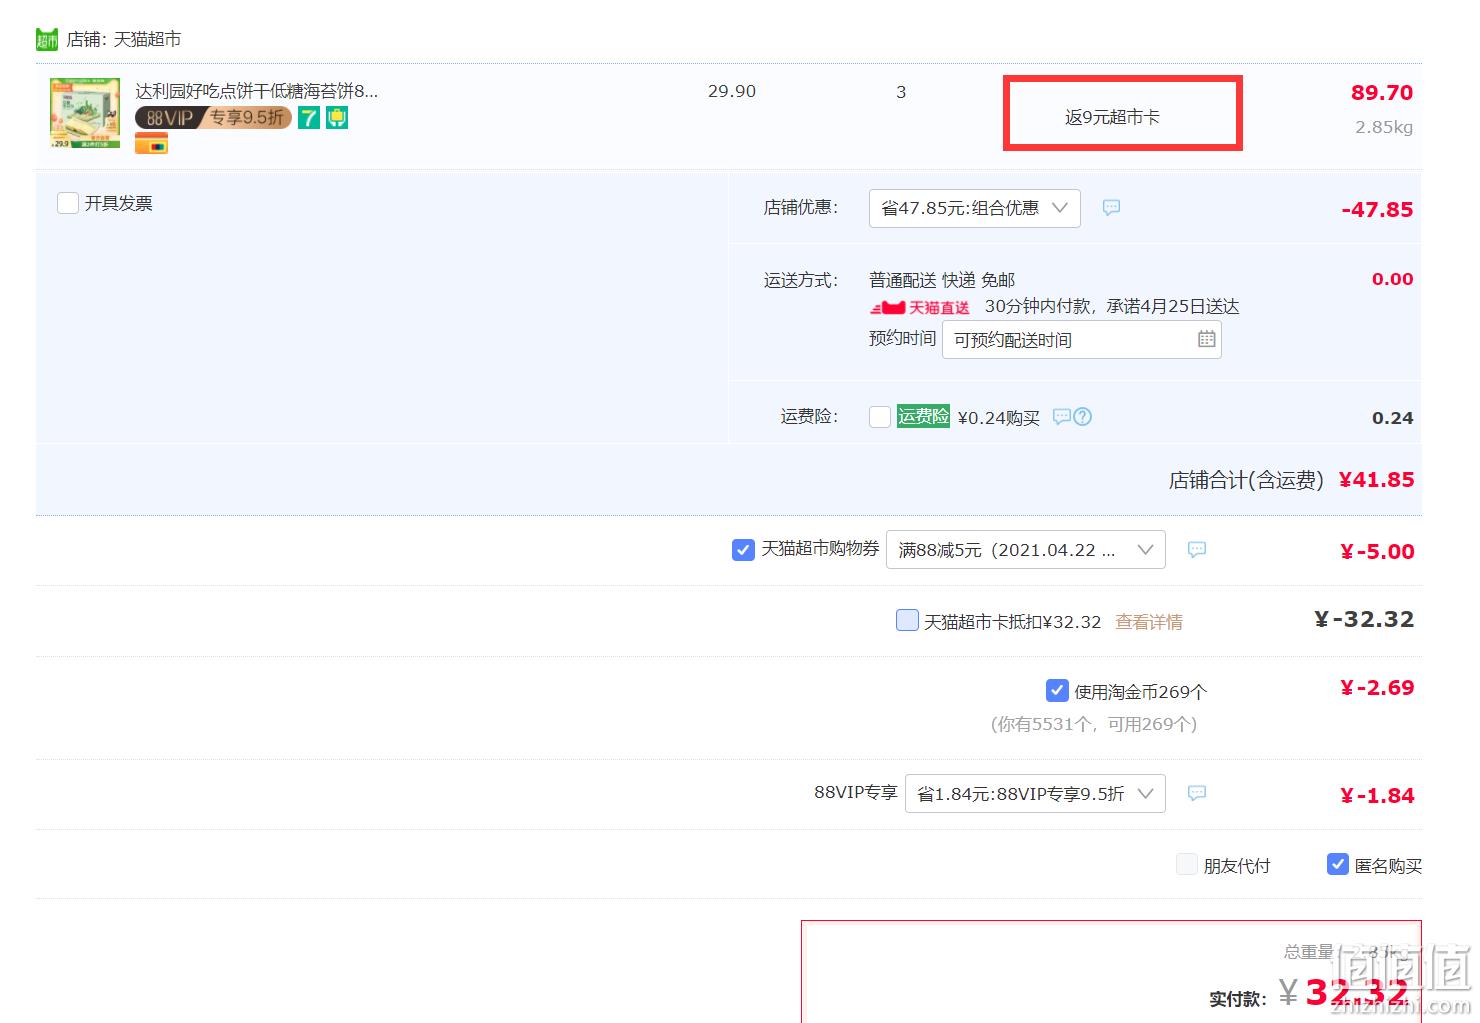The image size is (1480, 1023).
Task: Click the 89.70 item subtotal
Action: (x=1382, y=93)
